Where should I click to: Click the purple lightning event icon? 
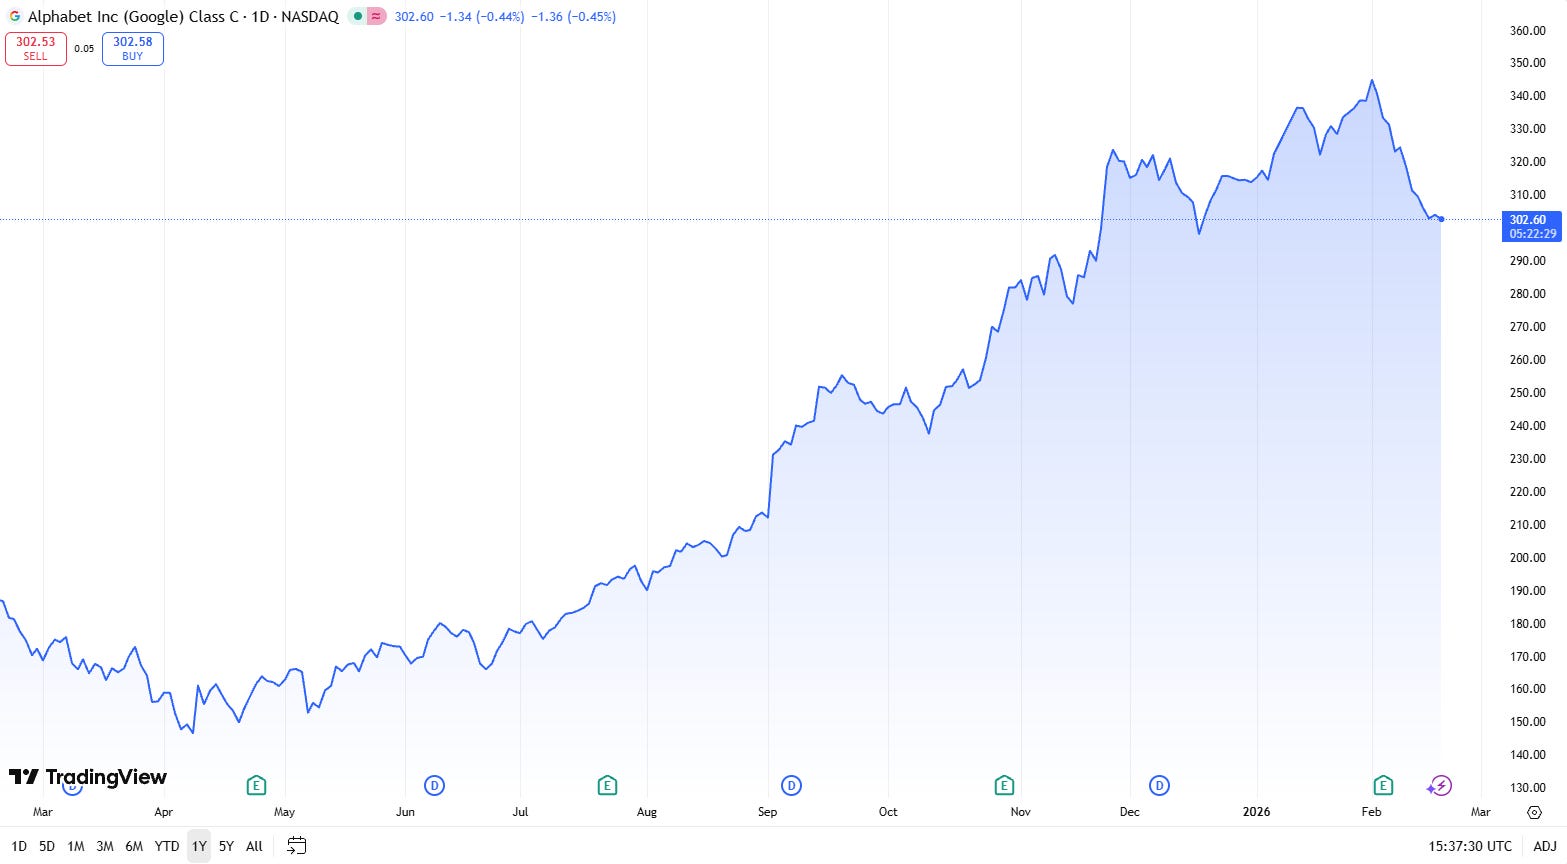click(x=1439, y=785)
